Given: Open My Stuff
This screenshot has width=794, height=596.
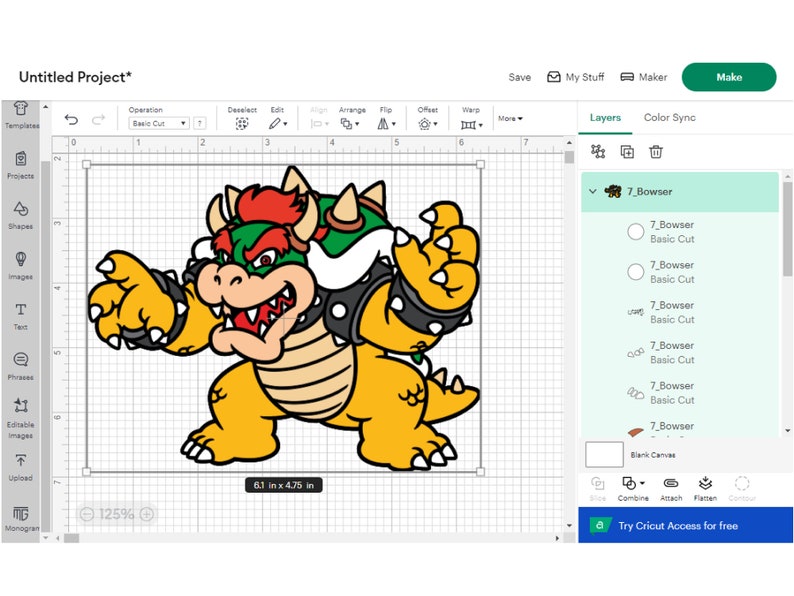Looking at the screenshot, I should pos(576,77).
